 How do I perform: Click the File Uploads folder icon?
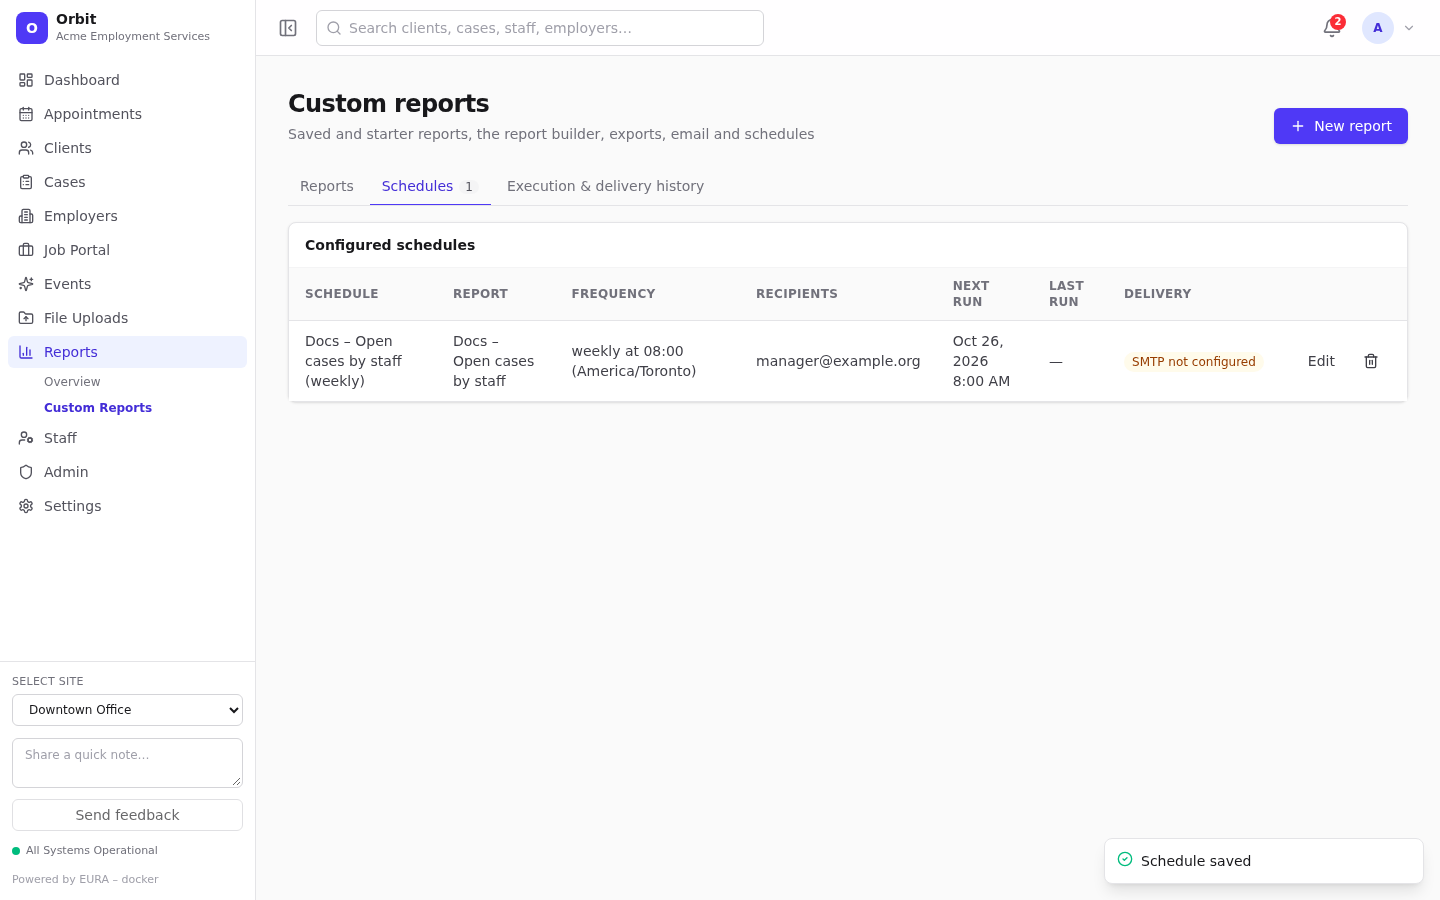pyautogui.click(x=26, y=318)
